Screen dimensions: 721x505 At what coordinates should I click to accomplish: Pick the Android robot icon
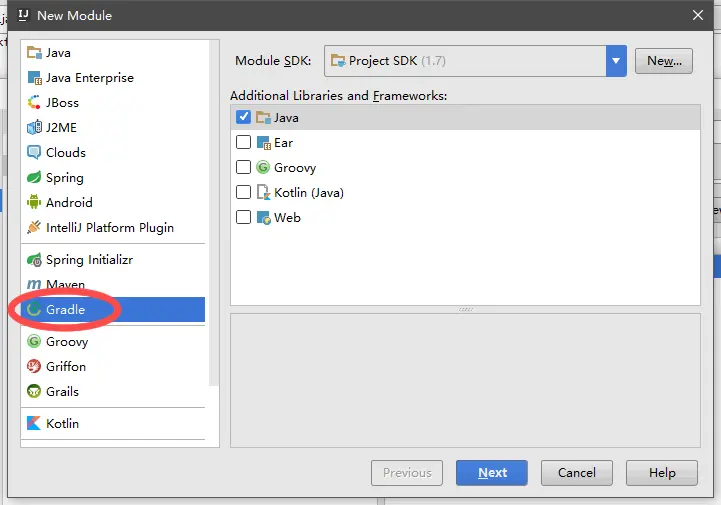click(x=34, y=202)
